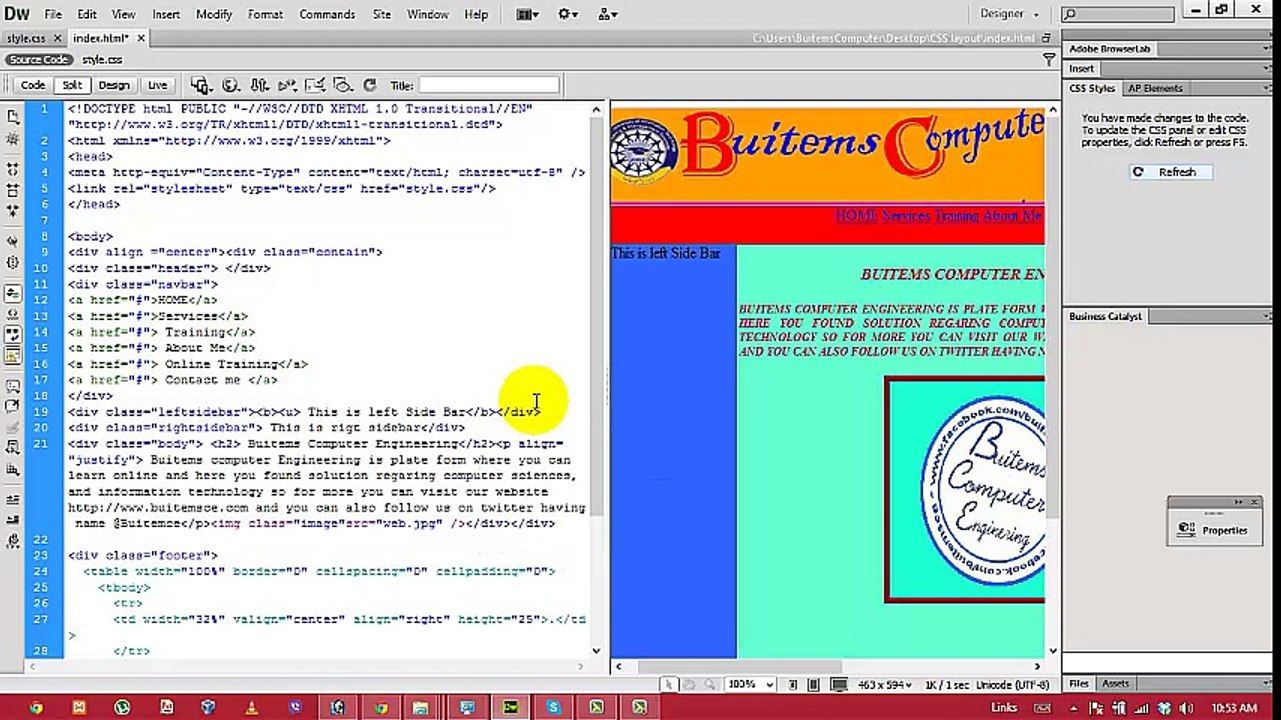Viewport: 1281px width, 720px height.
Task: Select the Zoom magnifier tool in status bar
Action: [x=709, y=685]
